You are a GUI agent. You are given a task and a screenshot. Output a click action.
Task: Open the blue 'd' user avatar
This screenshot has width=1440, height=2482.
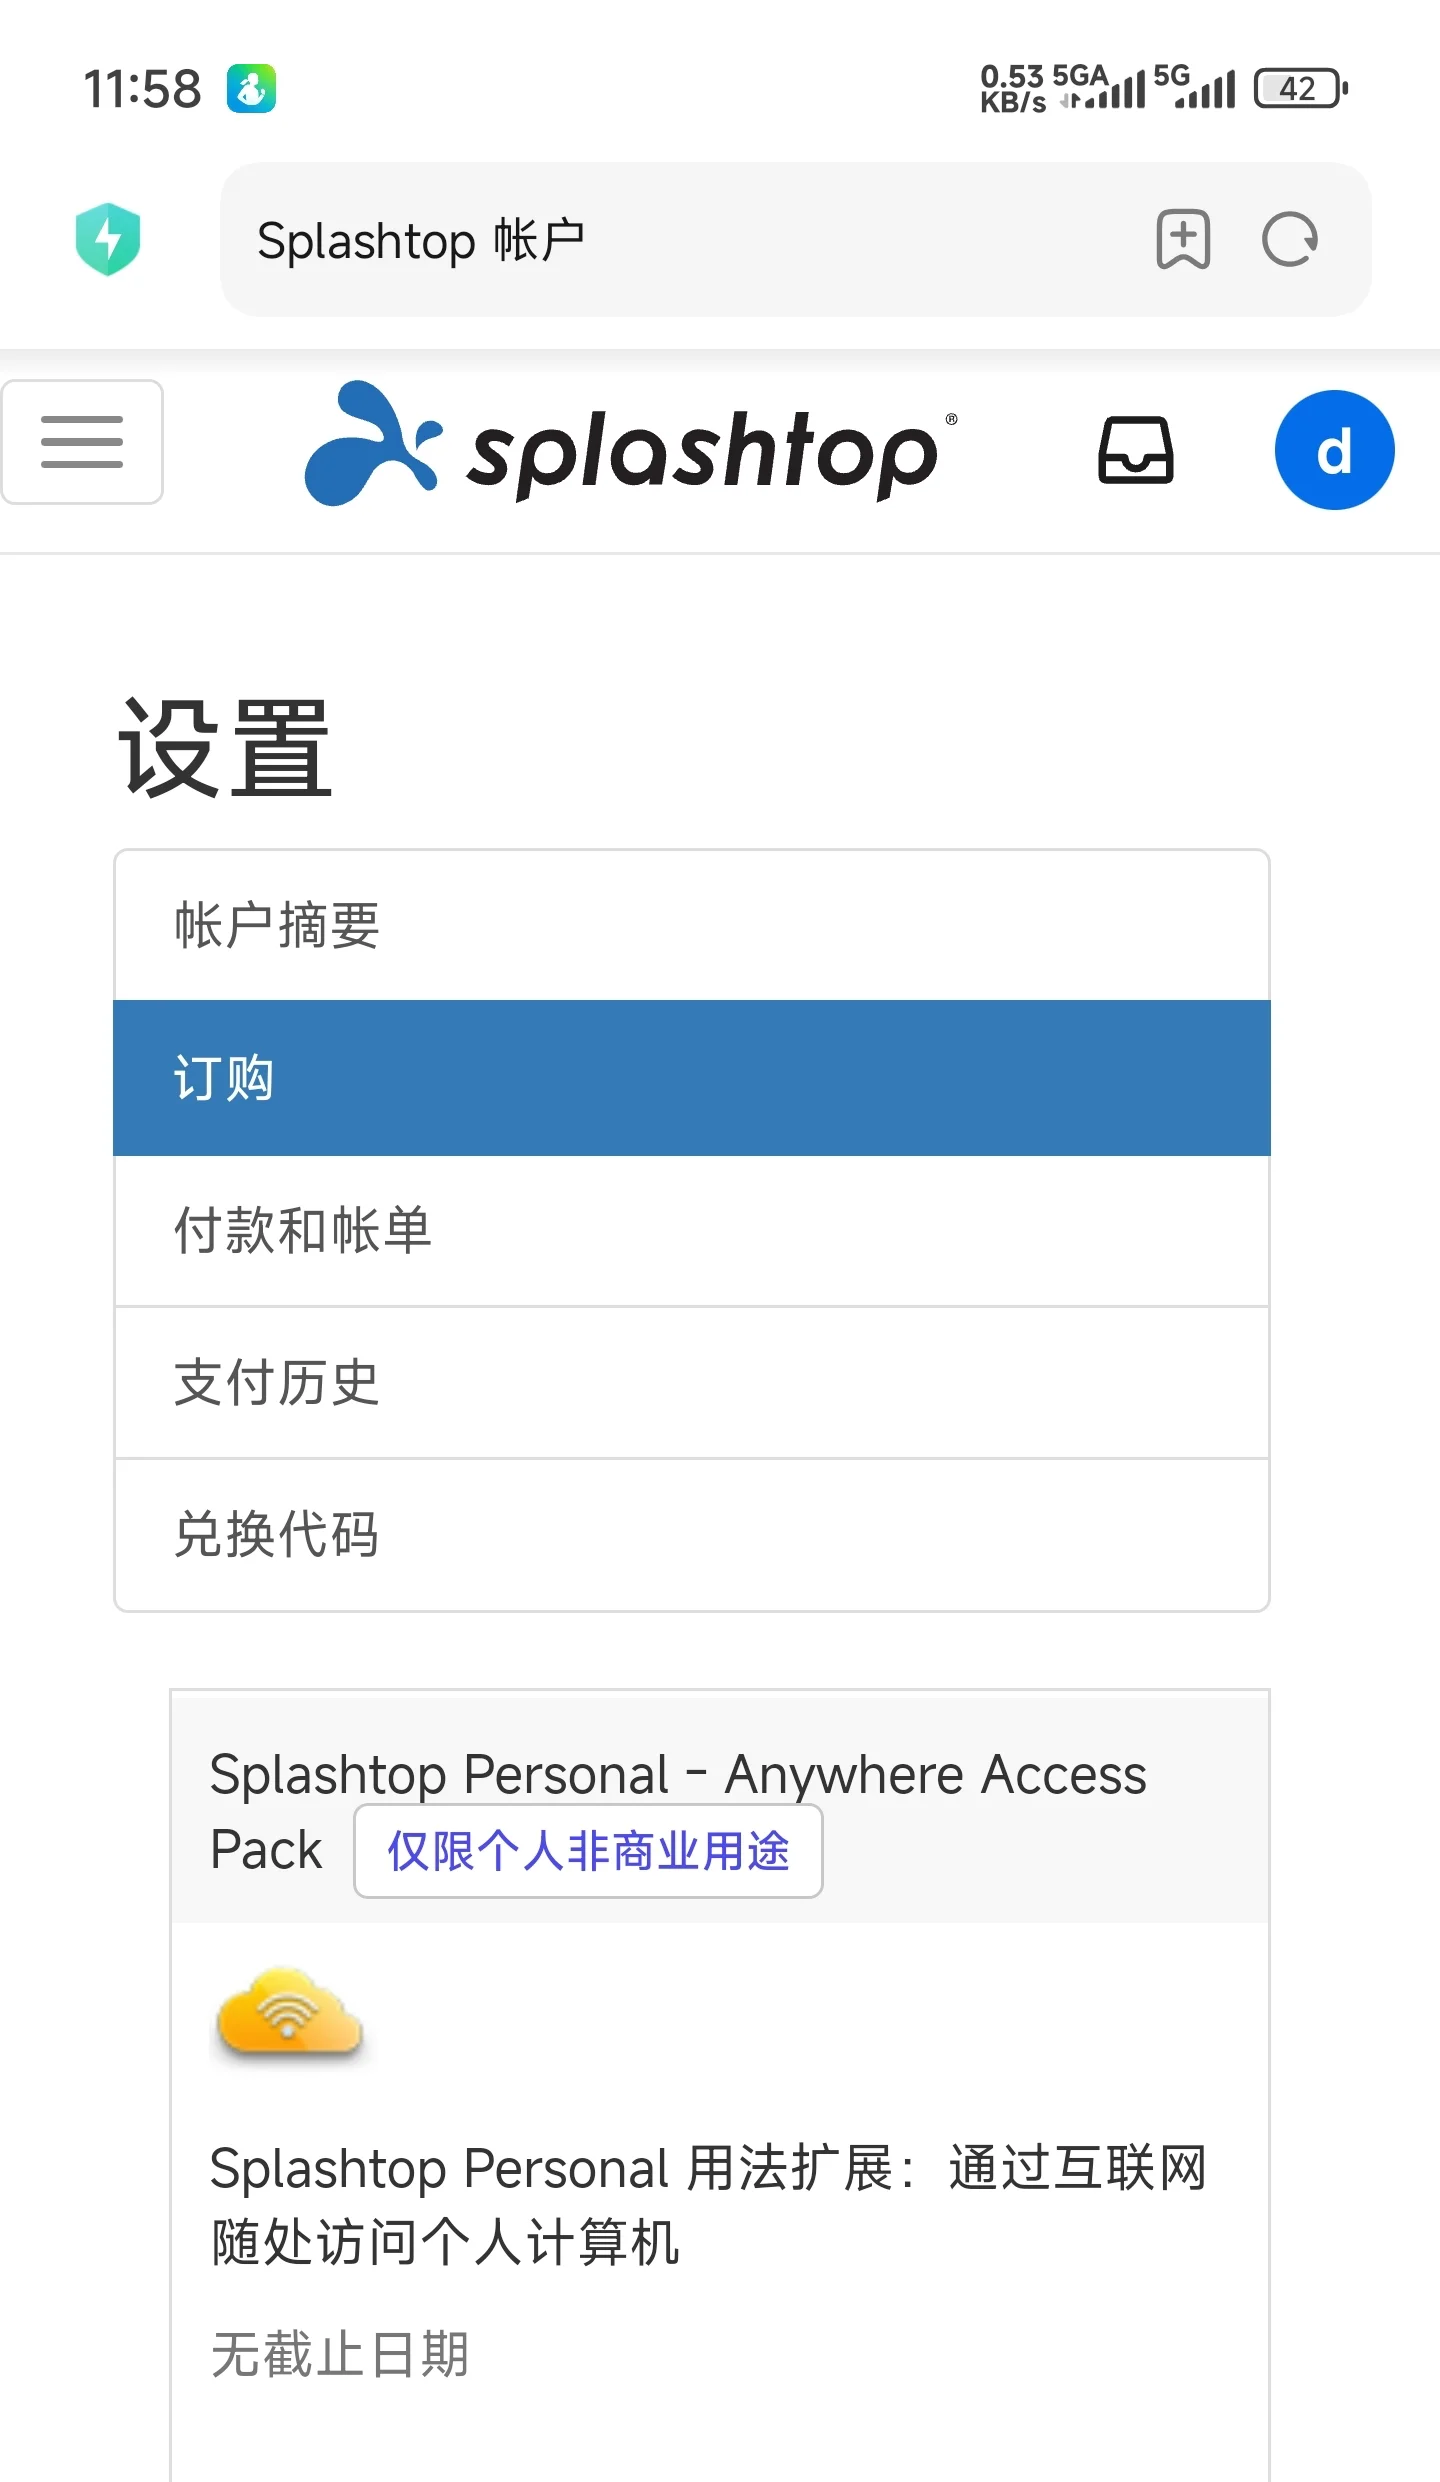(x=1334, y=450)
